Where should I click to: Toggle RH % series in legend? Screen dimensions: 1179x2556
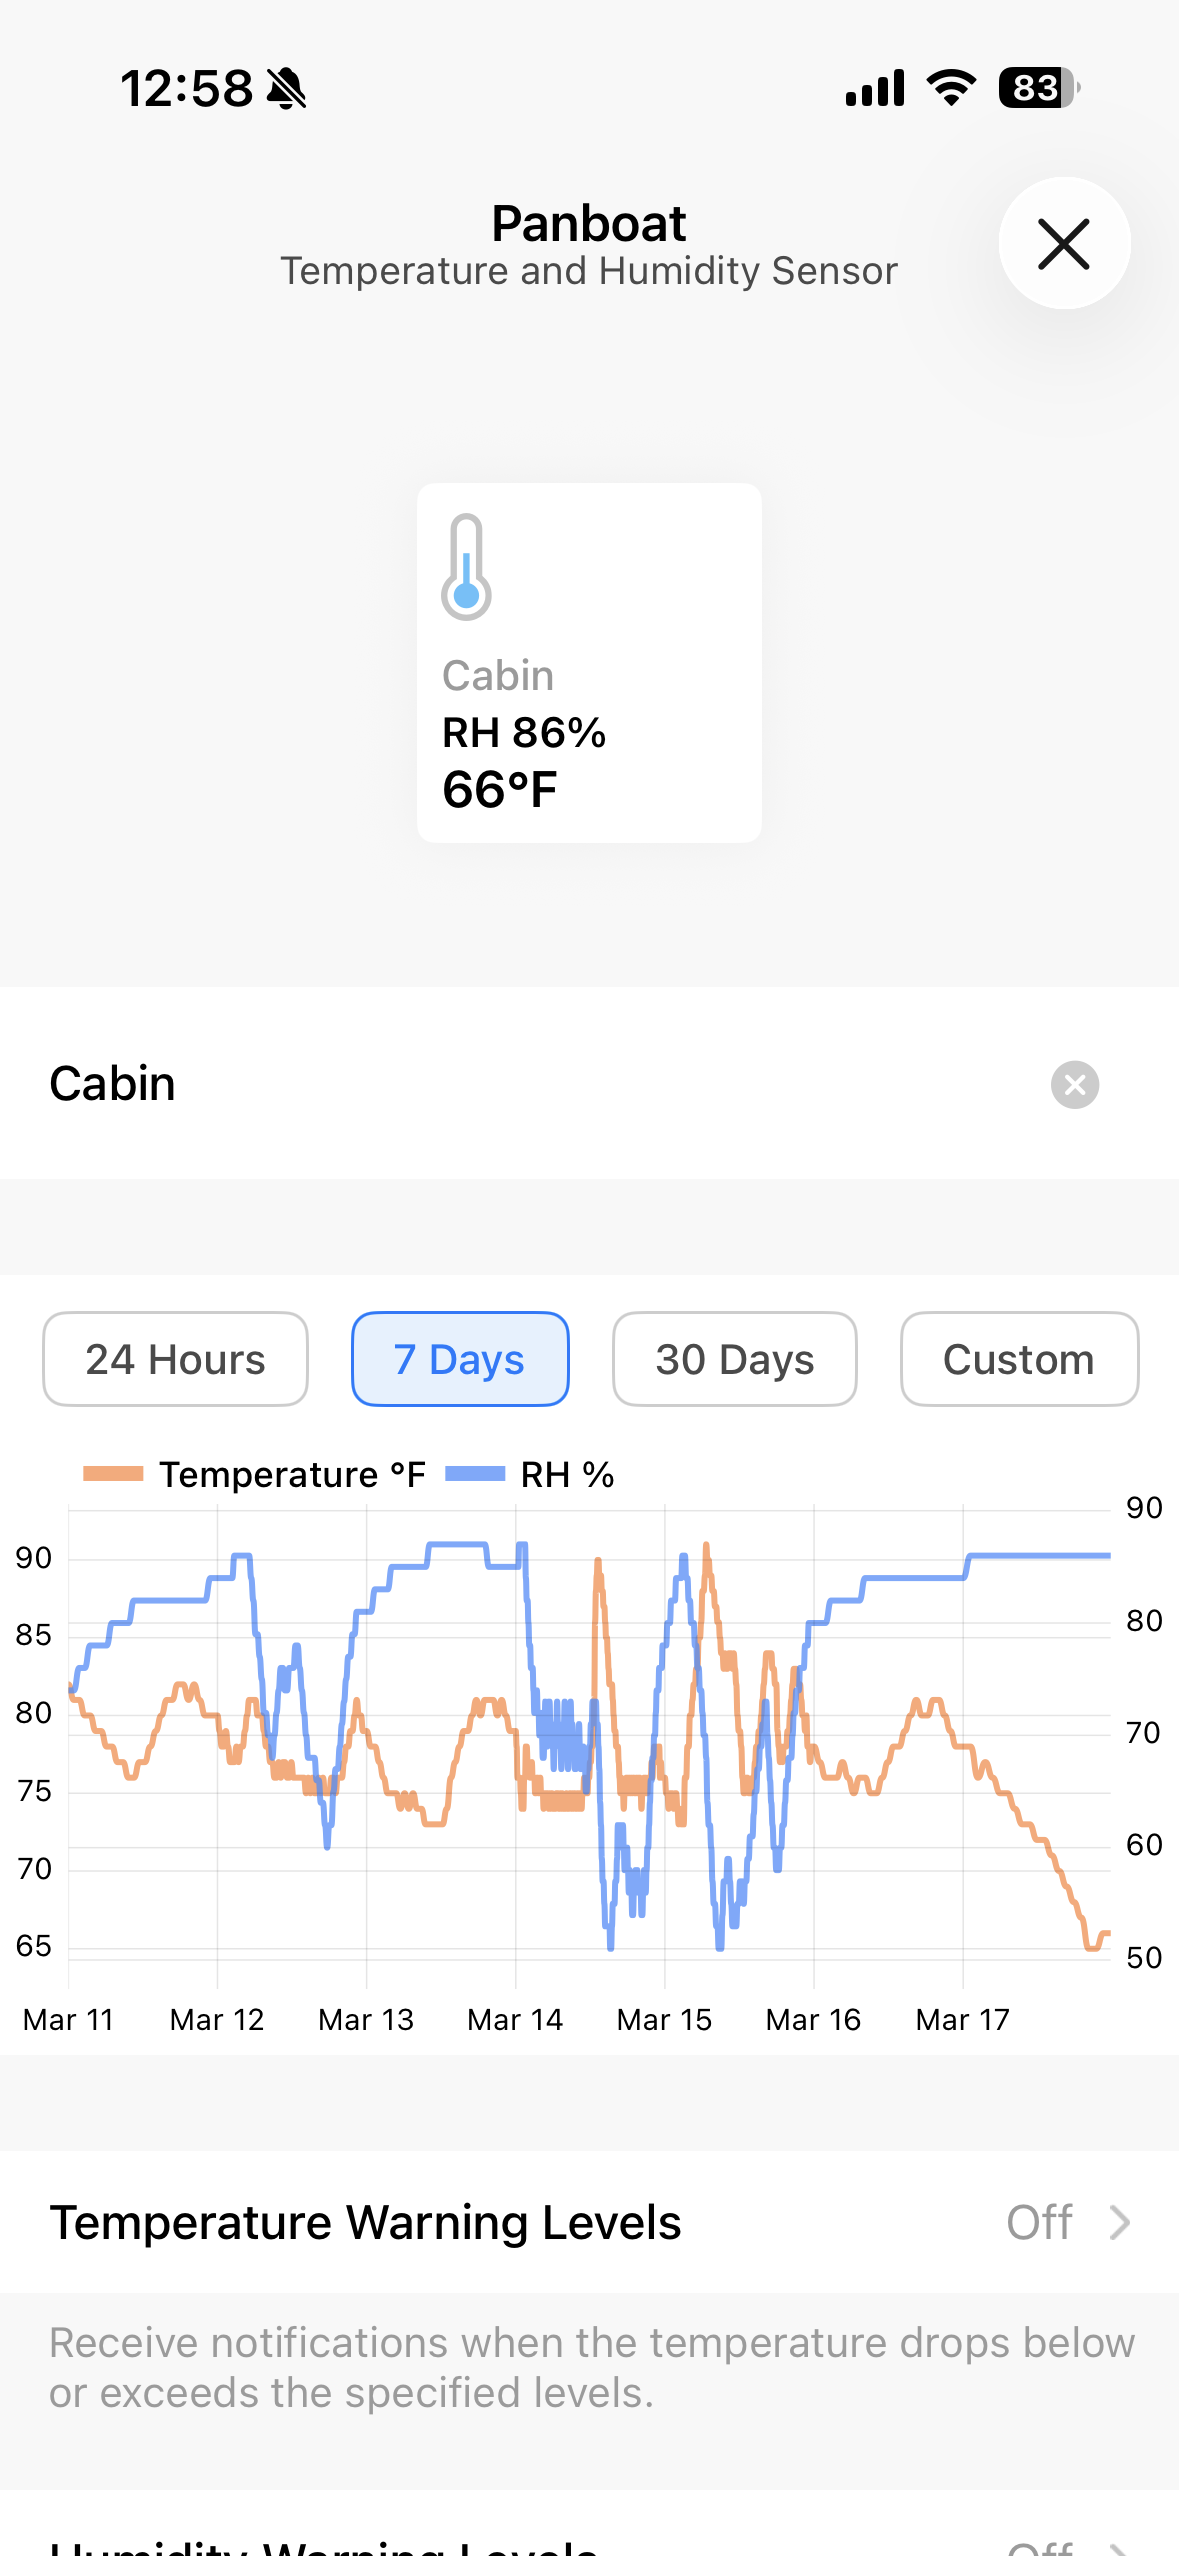pos(530,1474)
